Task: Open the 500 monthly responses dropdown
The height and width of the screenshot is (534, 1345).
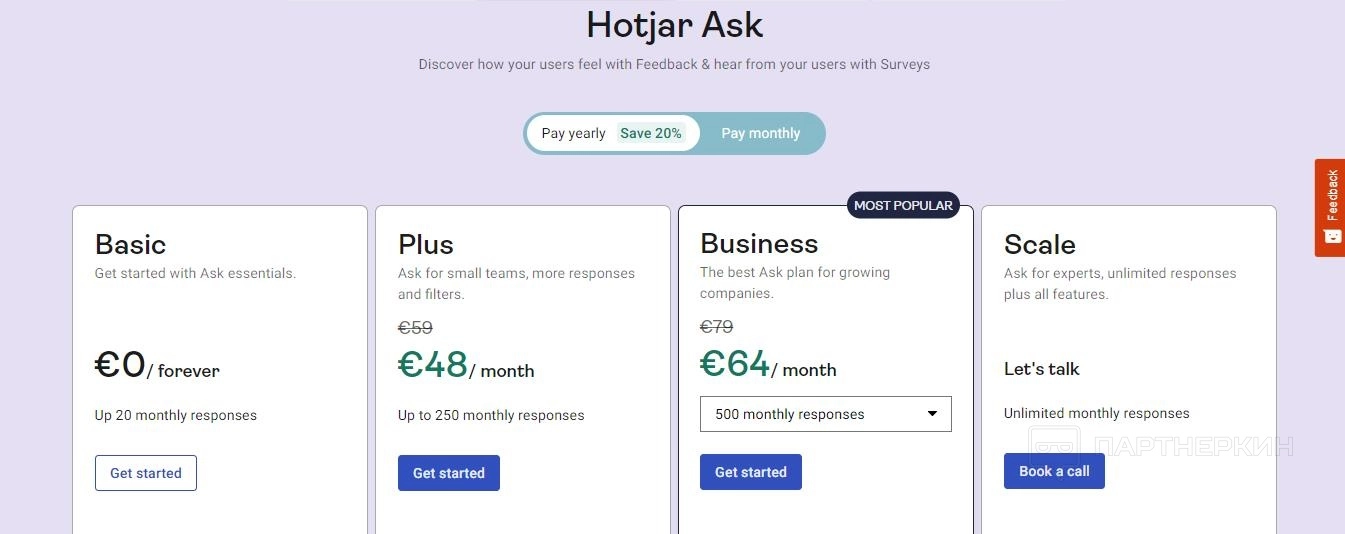Action: tap(825, 414)
